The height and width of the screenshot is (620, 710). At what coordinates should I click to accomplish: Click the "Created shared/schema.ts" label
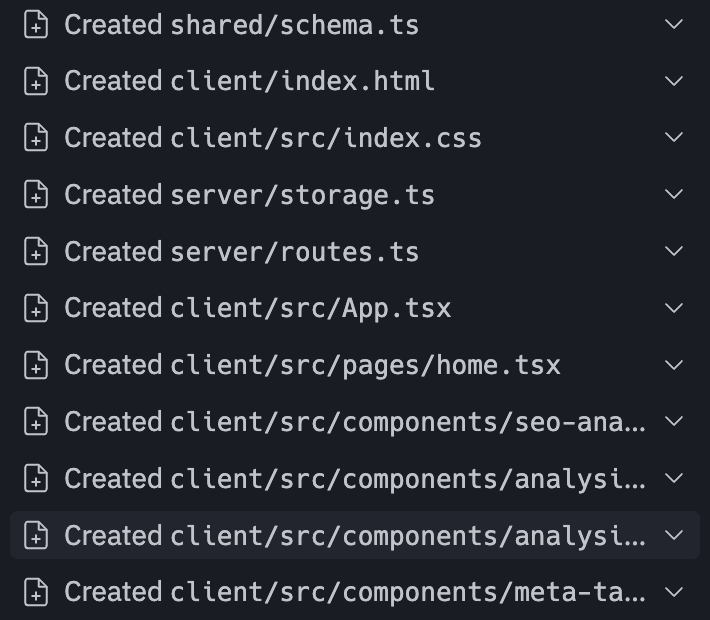[241, 24]
